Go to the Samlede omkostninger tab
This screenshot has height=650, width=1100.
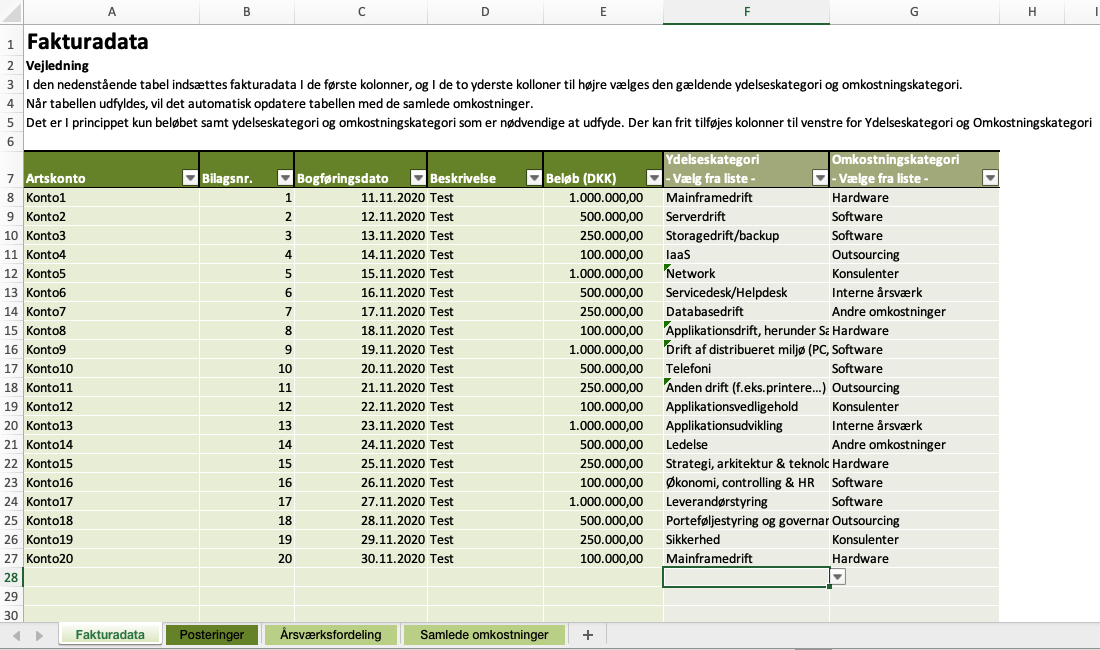[484, 635]
